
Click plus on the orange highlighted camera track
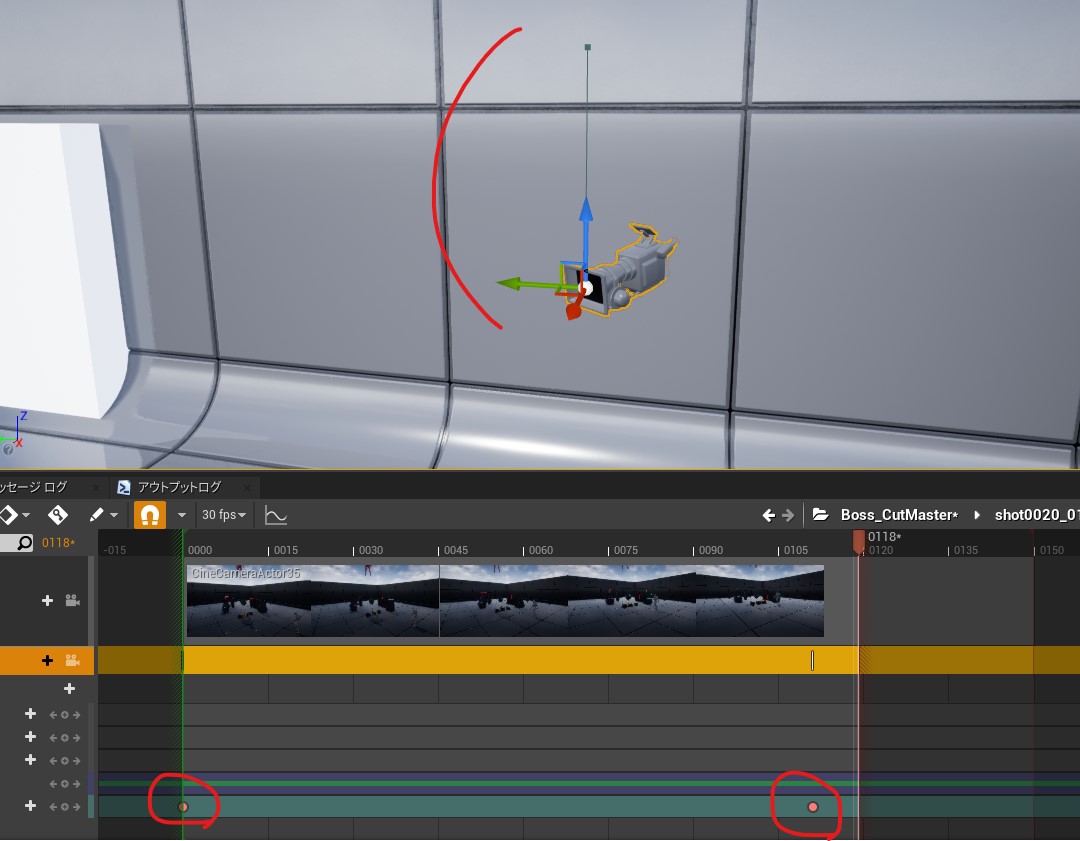point(48,661)
